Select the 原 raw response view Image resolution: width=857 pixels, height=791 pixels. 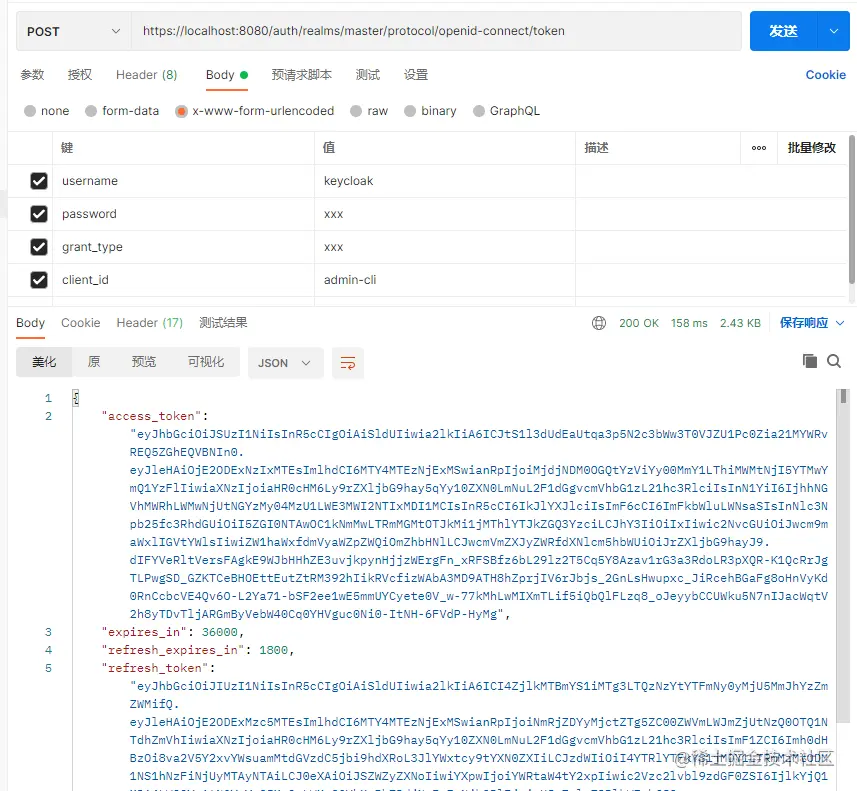click(94, 362)
